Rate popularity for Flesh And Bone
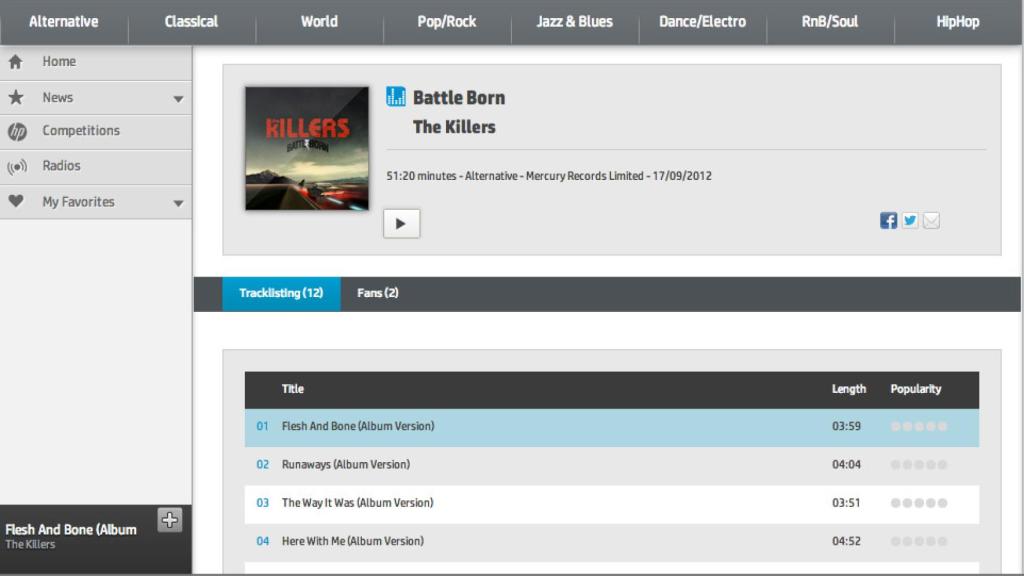The image size is (1024, 576). tap(917, 425)
